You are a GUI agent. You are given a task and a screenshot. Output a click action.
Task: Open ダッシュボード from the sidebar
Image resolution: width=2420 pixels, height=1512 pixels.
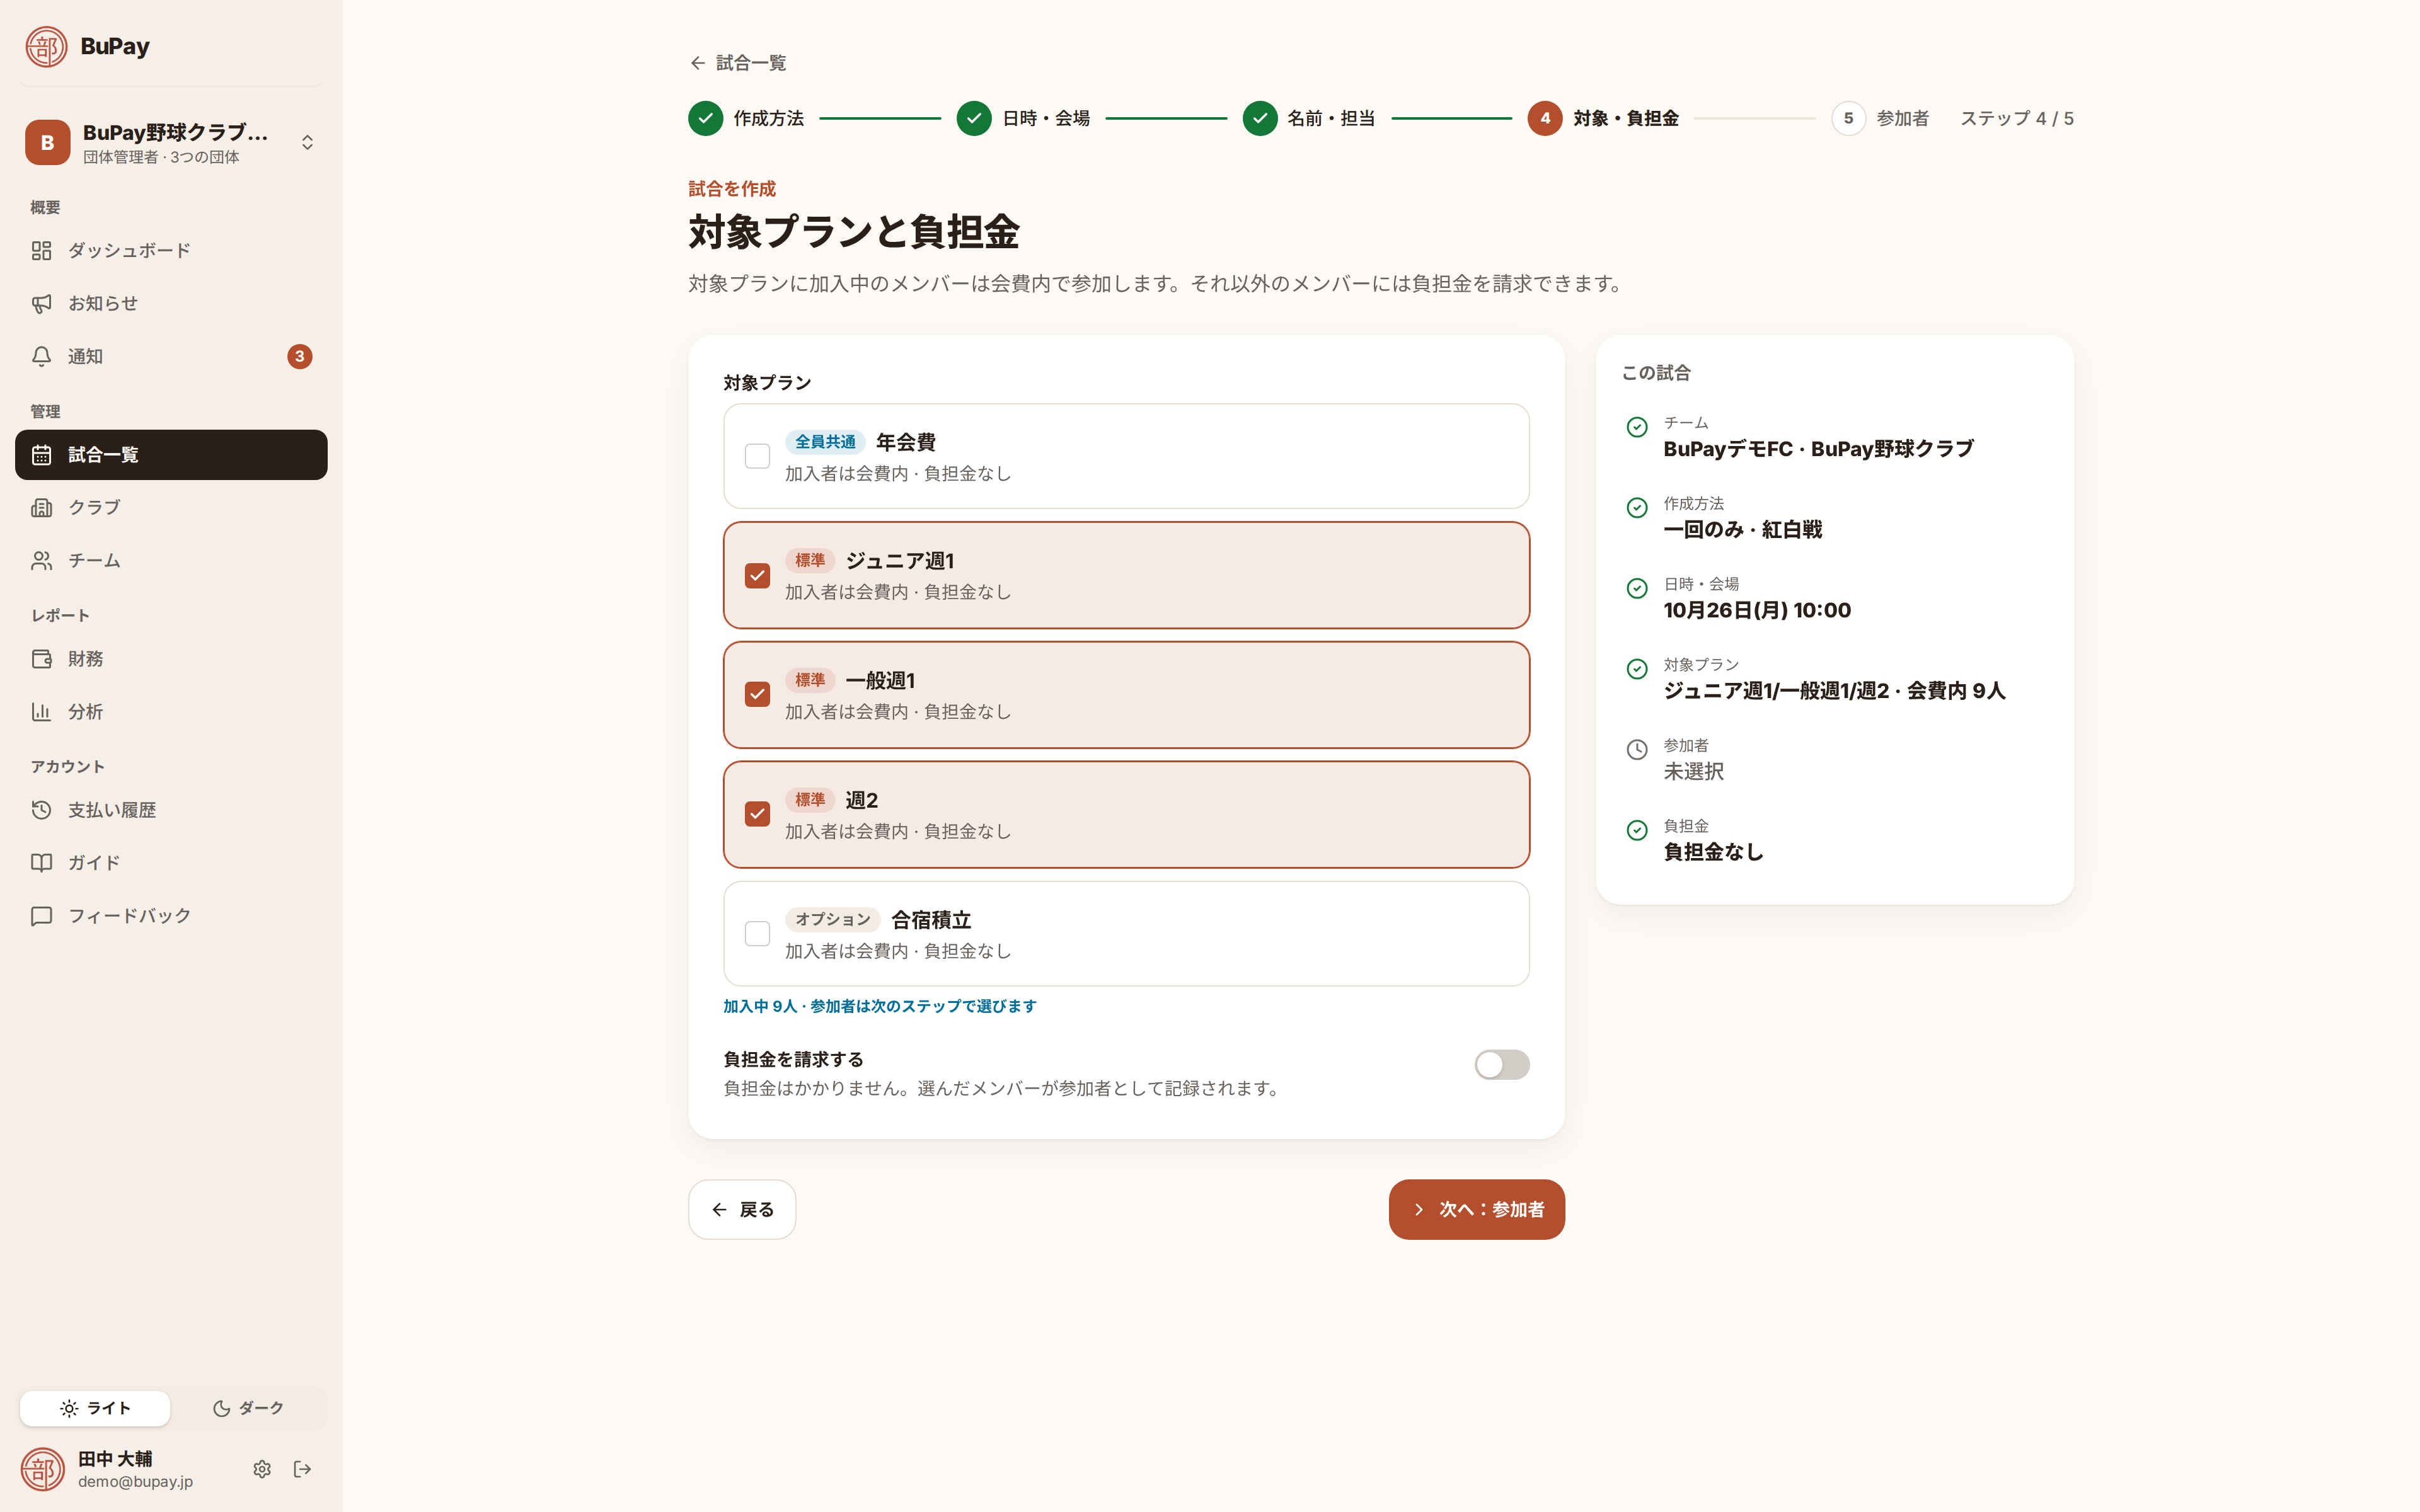(171, 250)
